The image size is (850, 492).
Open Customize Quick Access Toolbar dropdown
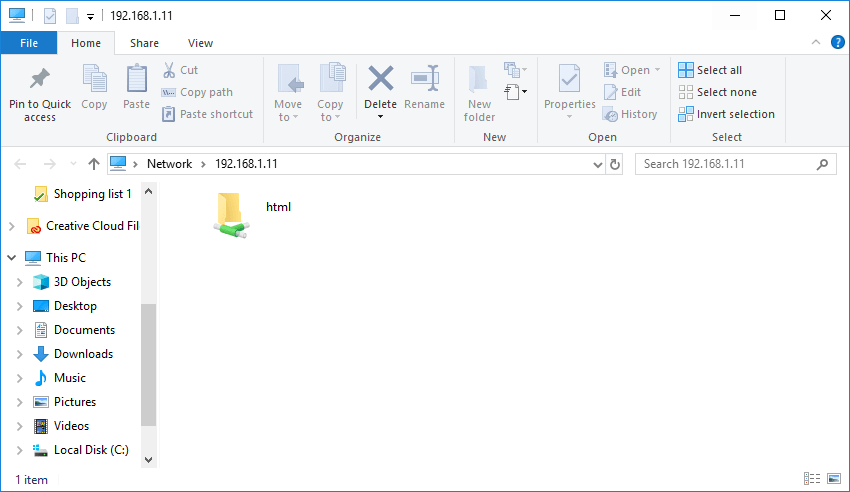91,17
